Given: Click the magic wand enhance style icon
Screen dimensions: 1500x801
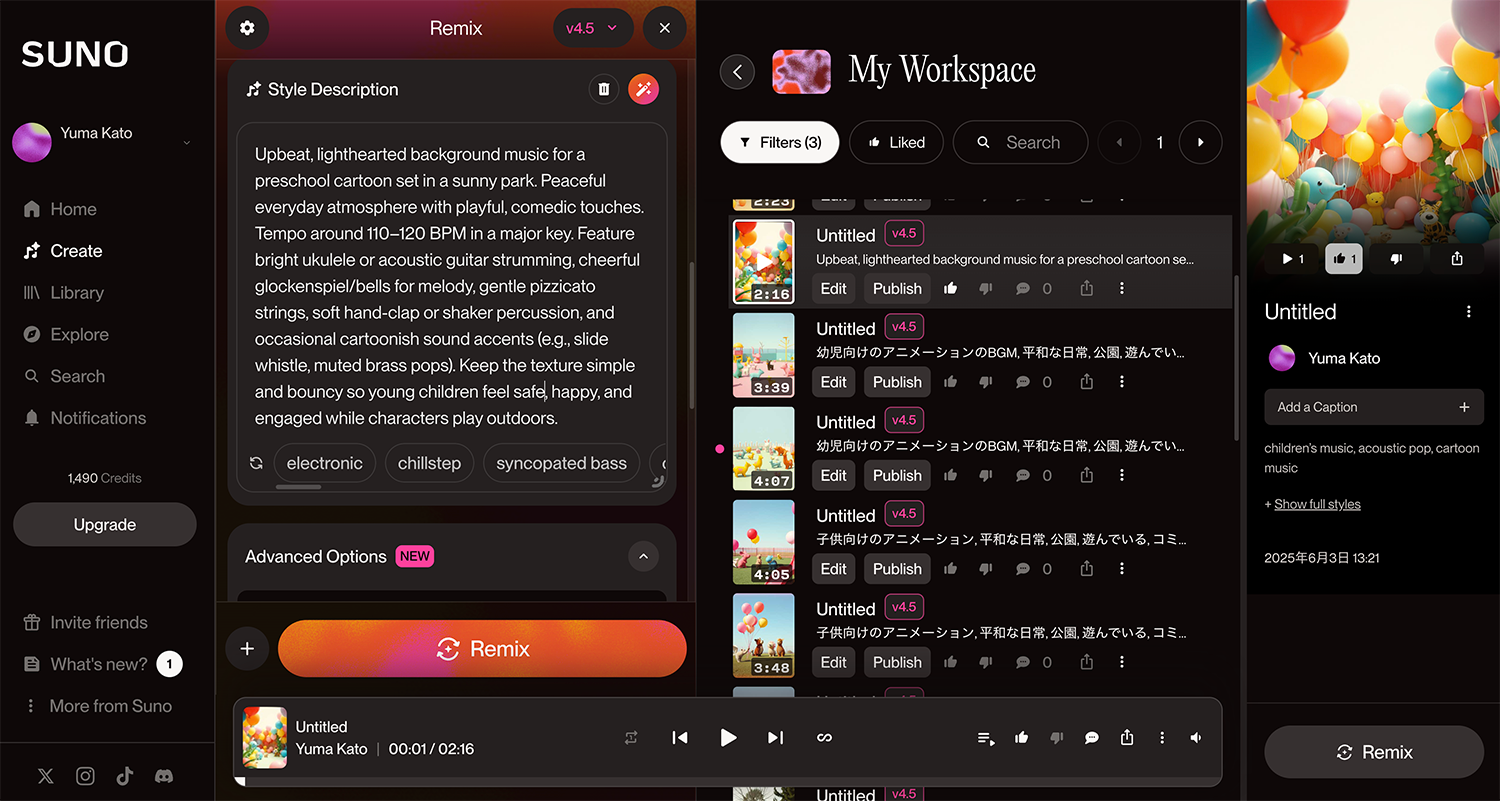Looking at the screenshot, I should [644, 89].
